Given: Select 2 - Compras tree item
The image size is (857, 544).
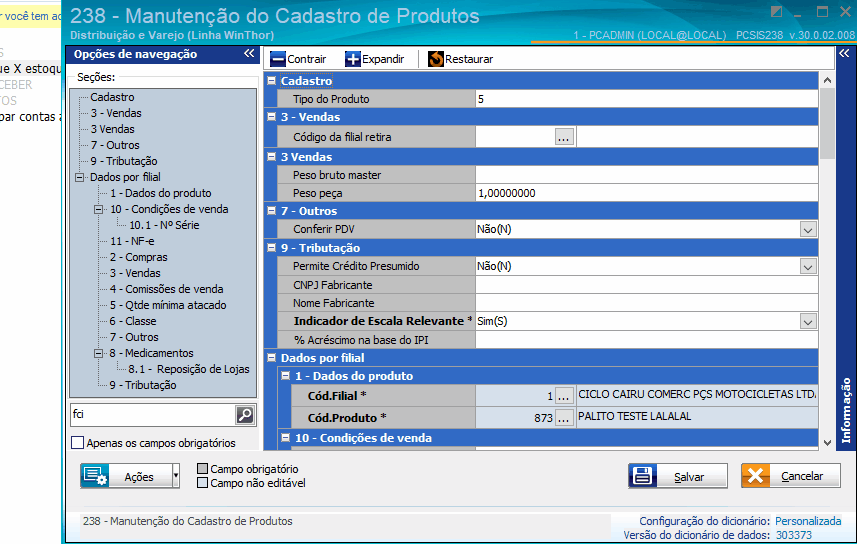Looking at the screenshot, I should pos(139,257).
